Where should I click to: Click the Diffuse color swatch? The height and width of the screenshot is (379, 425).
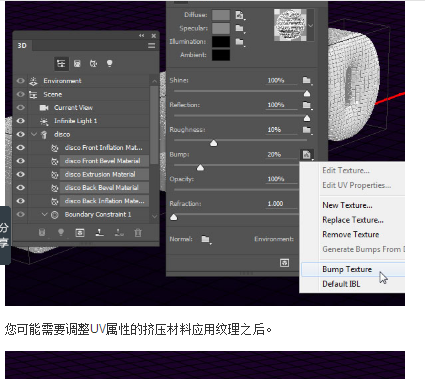(221, 15)
